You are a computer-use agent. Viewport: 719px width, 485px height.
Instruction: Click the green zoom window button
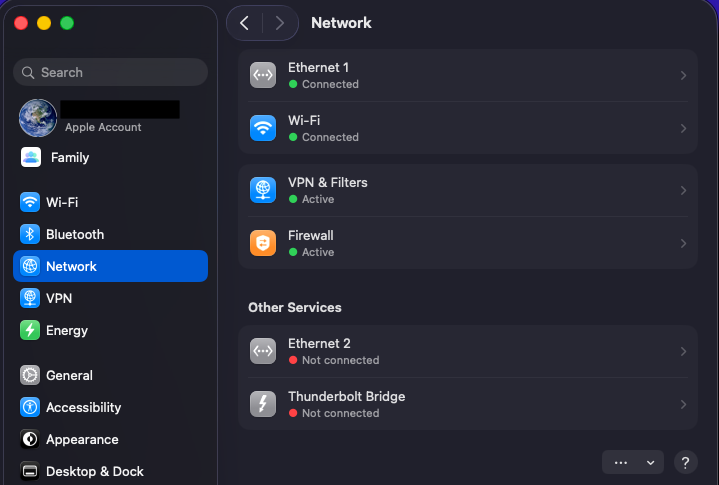coord(67,23)
